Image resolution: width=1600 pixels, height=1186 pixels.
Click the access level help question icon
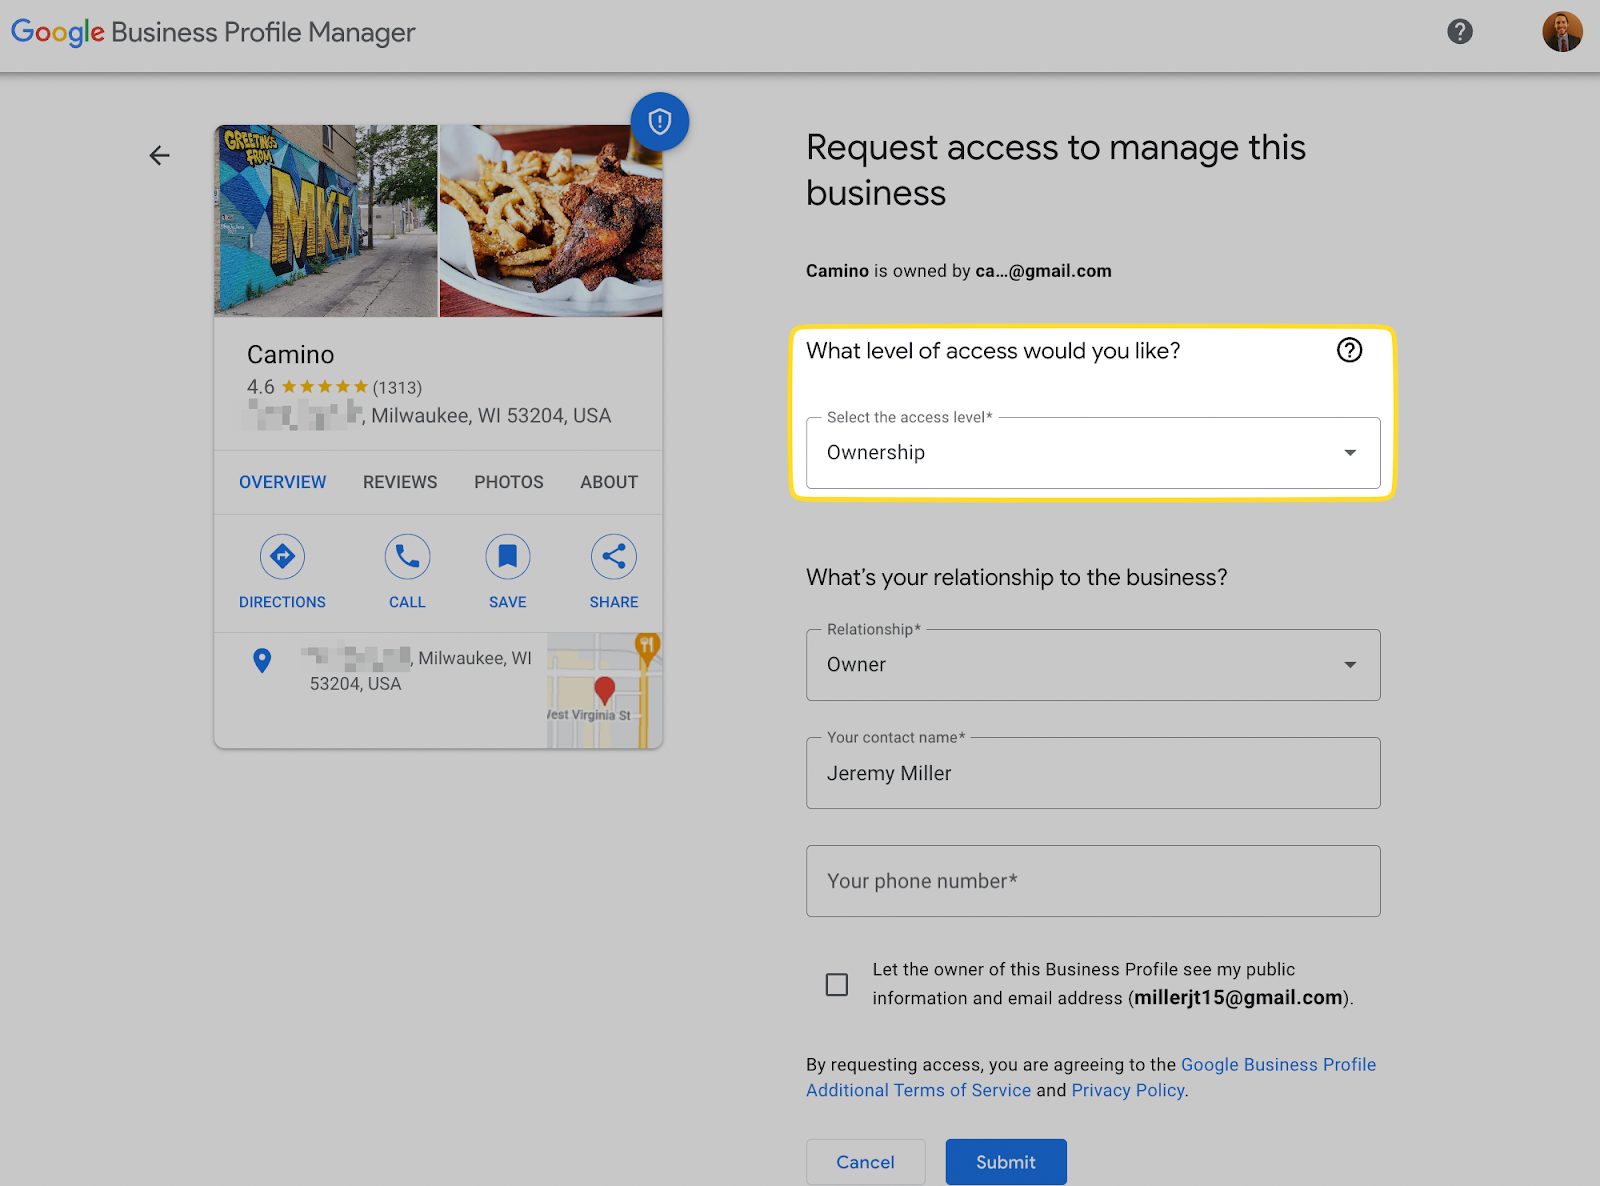pos(1349,350)
